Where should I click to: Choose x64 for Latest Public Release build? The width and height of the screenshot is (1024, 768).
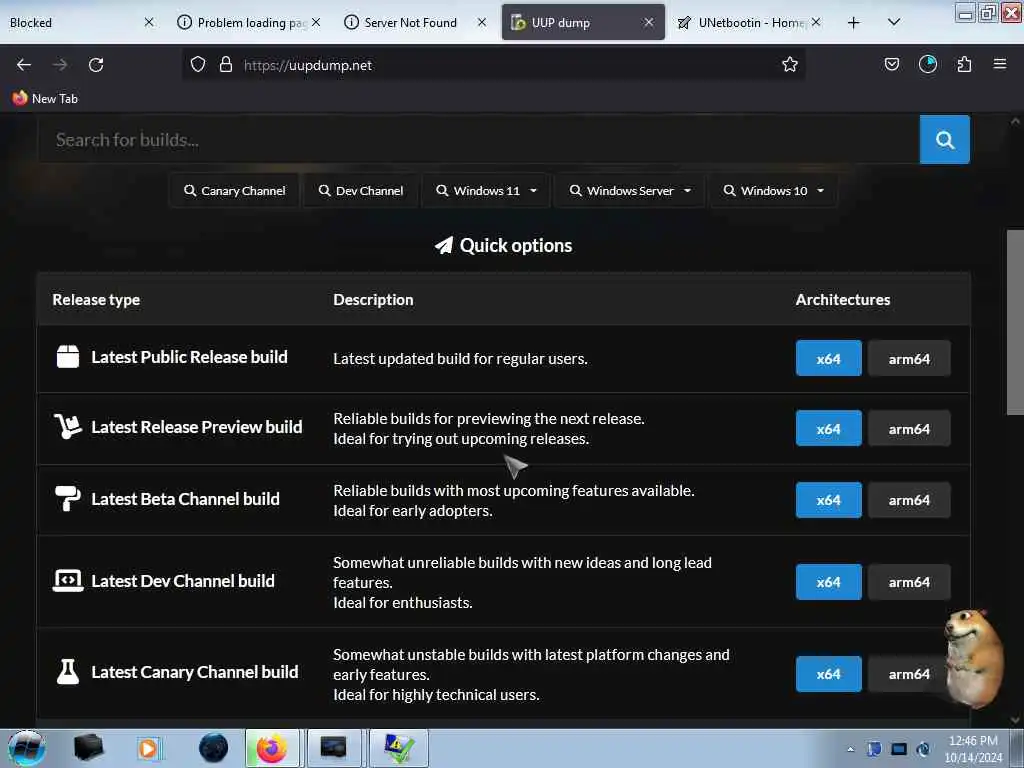[x=828, y=359]
